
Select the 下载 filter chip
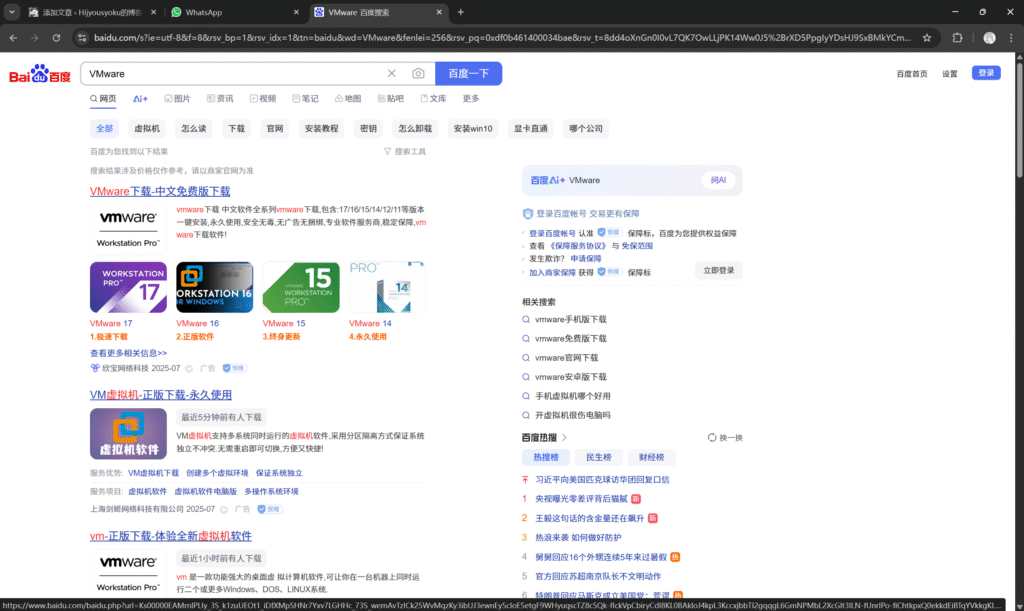coord(236,129)
